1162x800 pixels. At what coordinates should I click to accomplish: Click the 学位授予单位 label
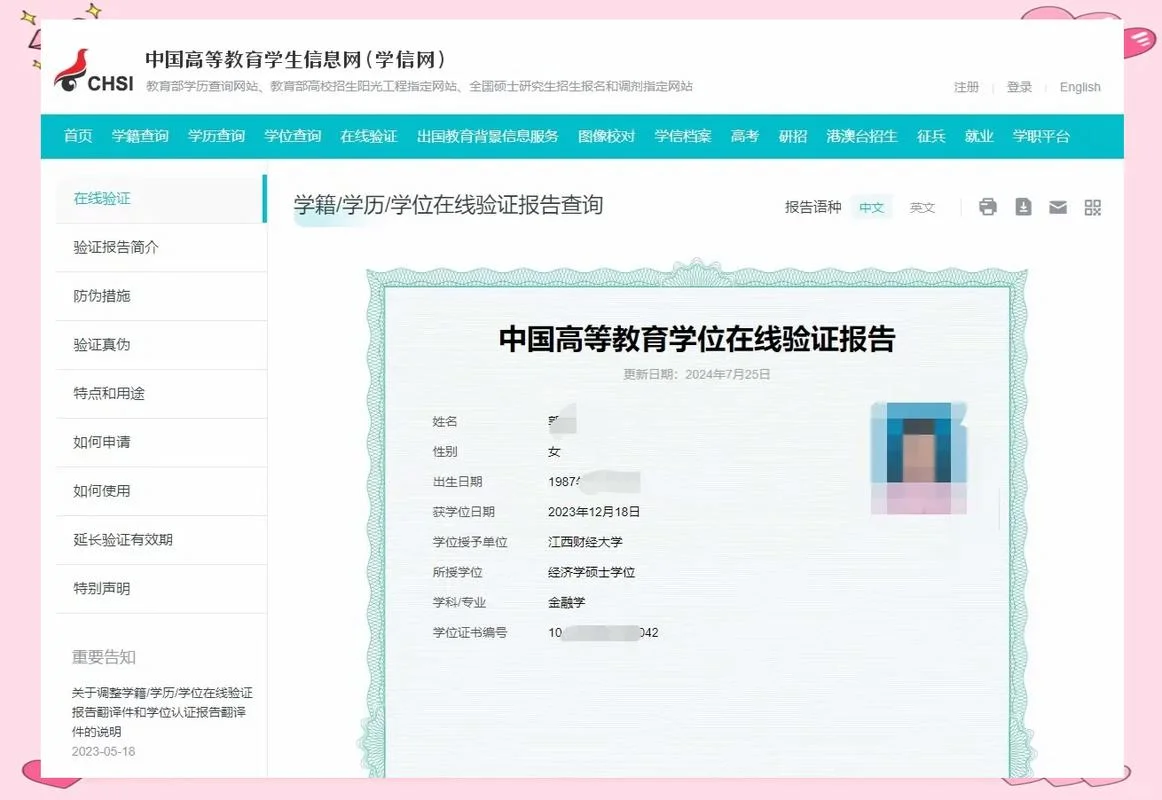click(470, 542)
